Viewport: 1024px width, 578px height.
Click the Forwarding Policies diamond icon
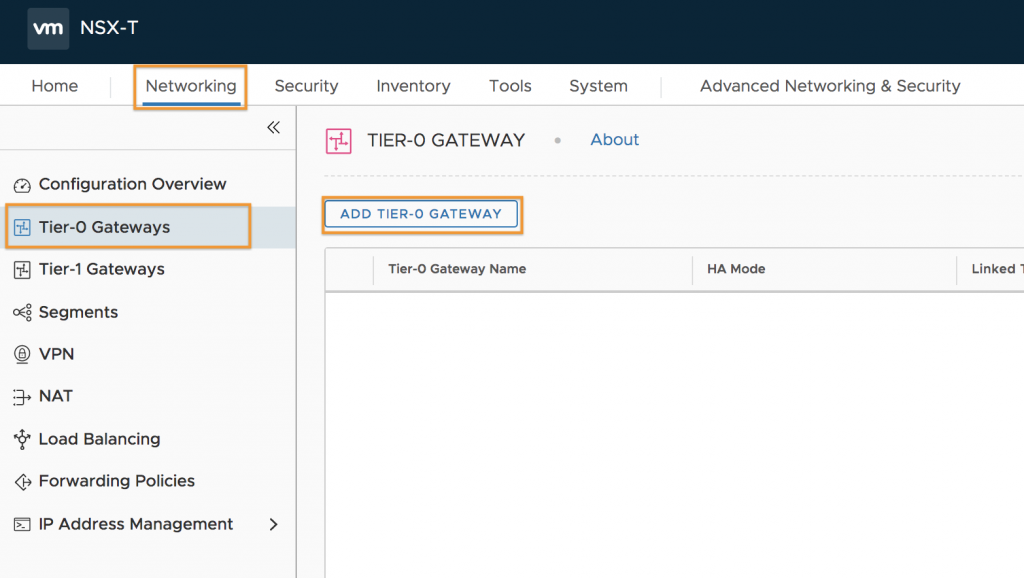[x=22, y=481]
